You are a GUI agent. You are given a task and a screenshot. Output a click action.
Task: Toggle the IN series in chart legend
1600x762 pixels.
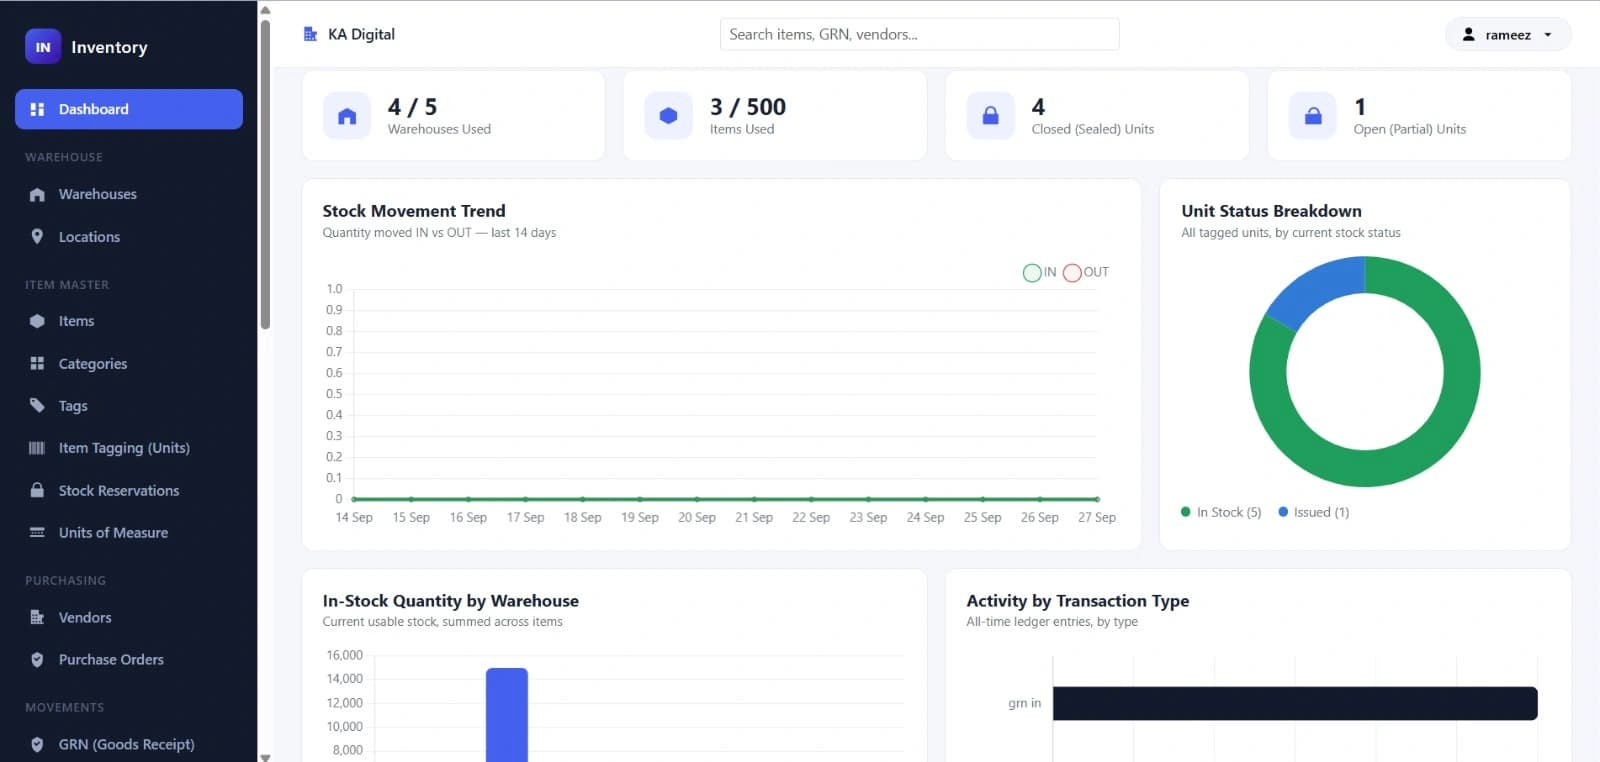coord(1040,272)
